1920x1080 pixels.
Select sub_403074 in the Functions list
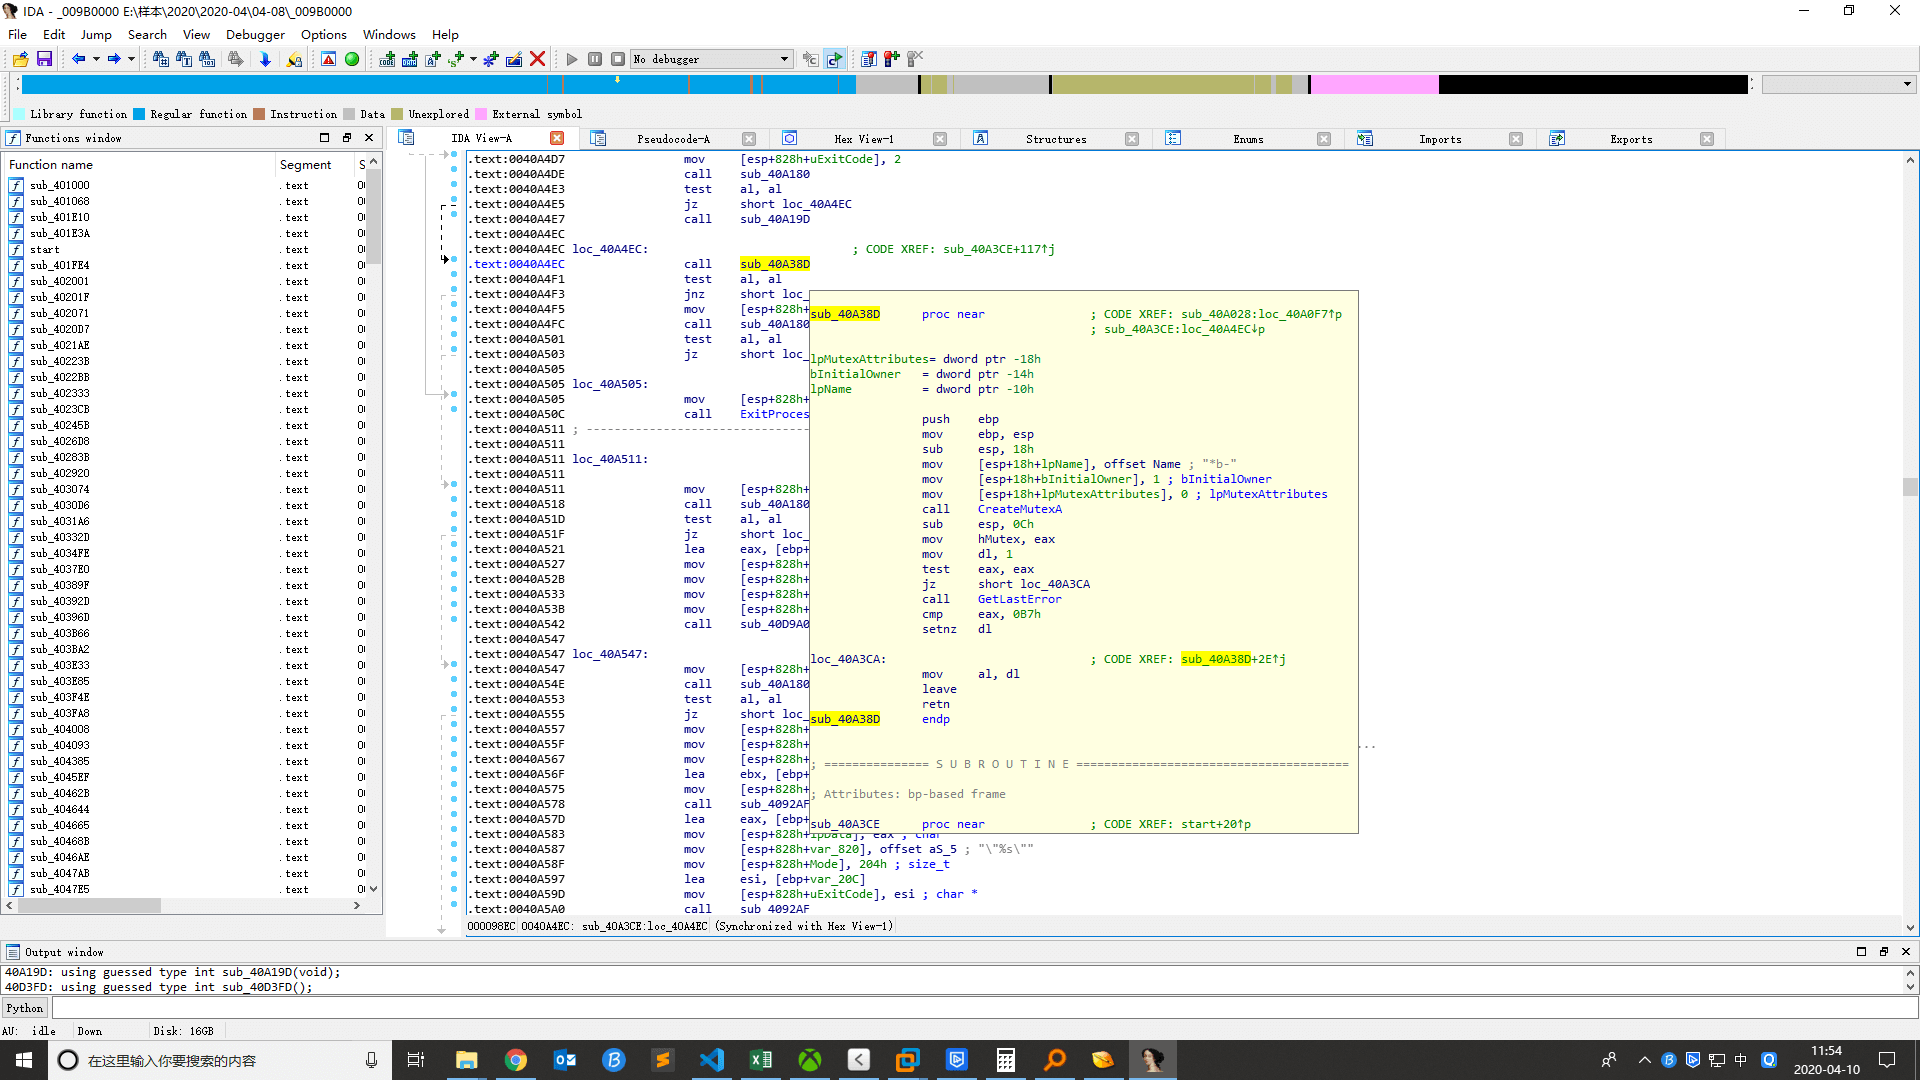coord(59,489)
